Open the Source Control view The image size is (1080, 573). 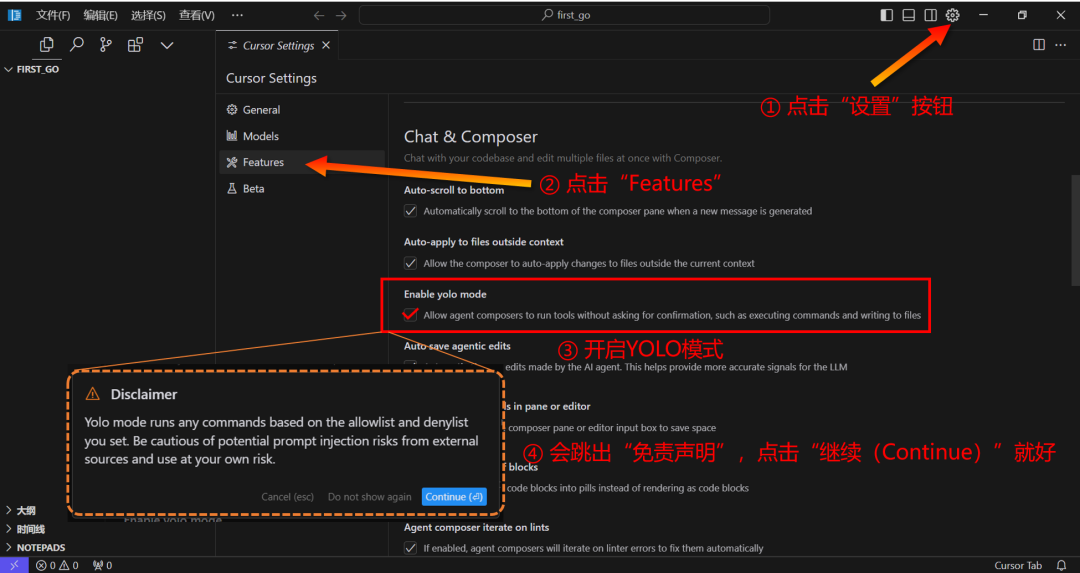click(105, 45)
